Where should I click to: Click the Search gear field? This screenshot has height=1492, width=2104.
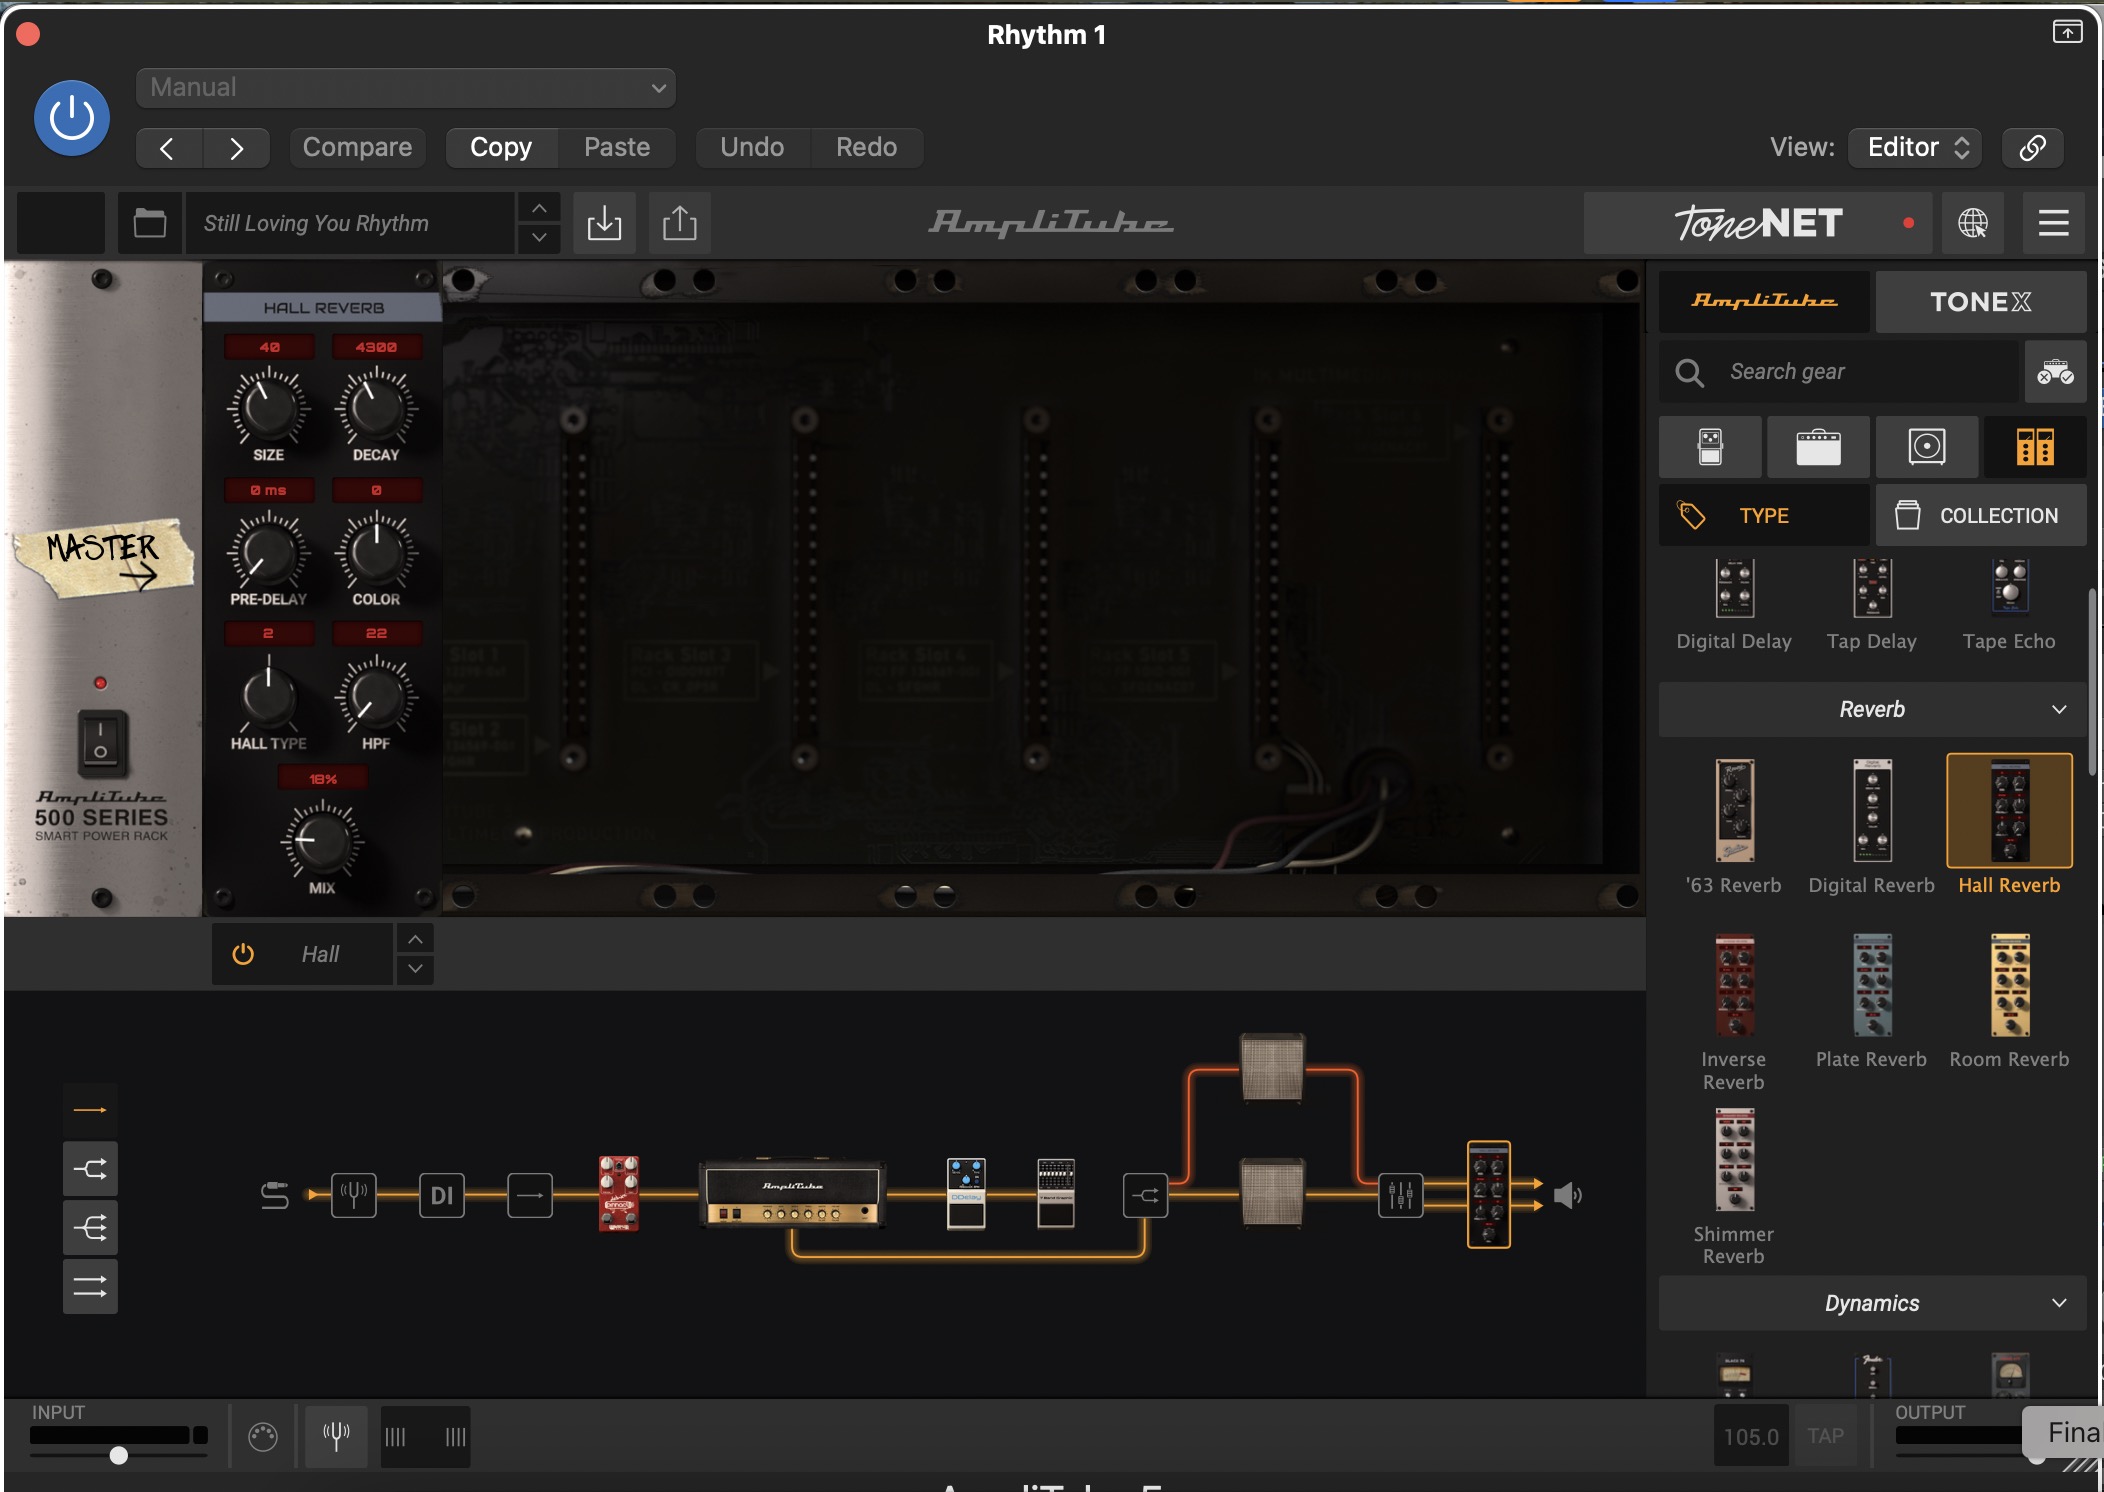(1839, 371)
